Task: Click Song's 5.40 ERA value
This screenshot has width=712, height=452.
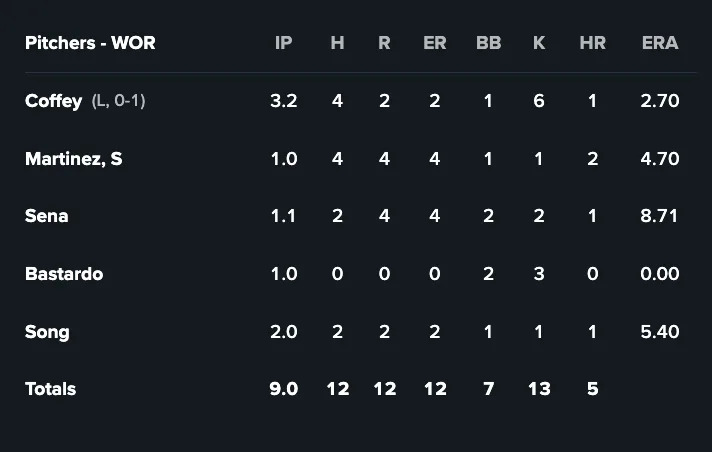Action: tap(660, 332)
